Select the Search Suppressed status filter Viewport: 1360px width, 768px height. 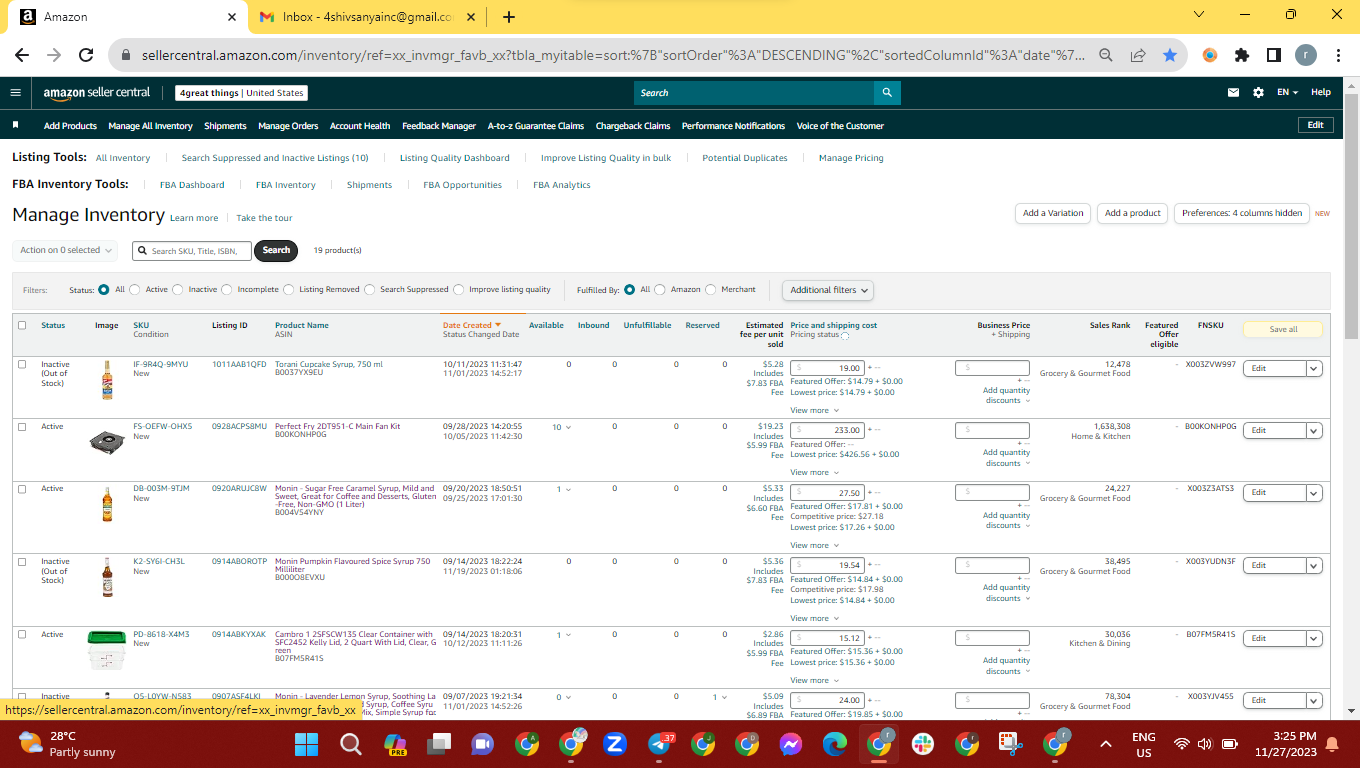(x=370, y=290)
